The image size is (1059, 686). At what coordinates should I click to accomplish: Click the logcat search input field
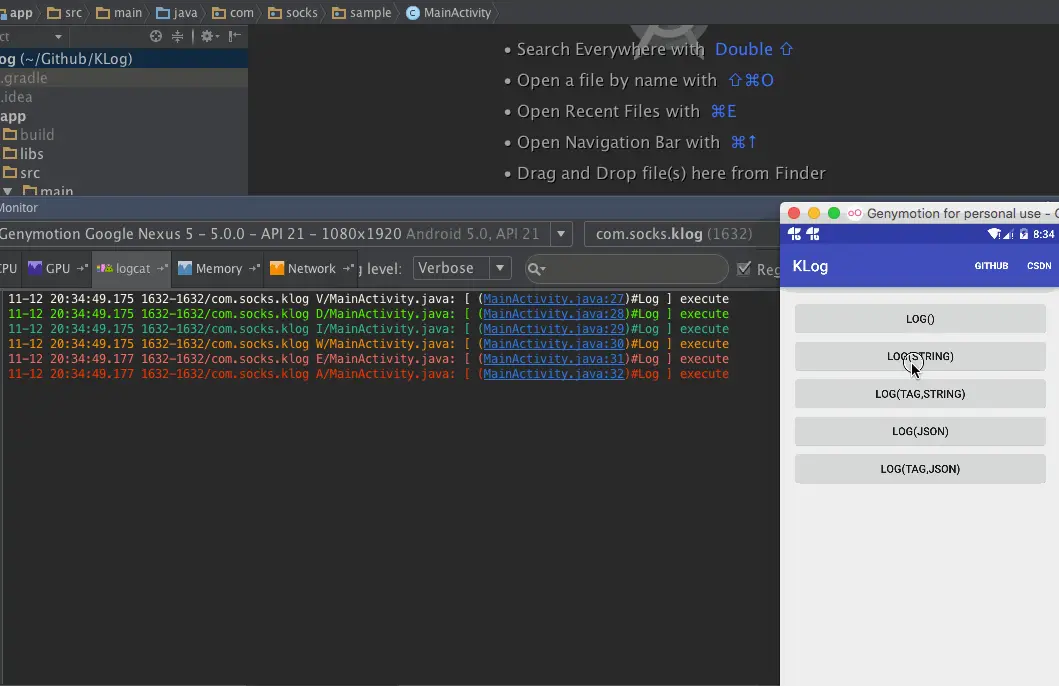[626, 269]
